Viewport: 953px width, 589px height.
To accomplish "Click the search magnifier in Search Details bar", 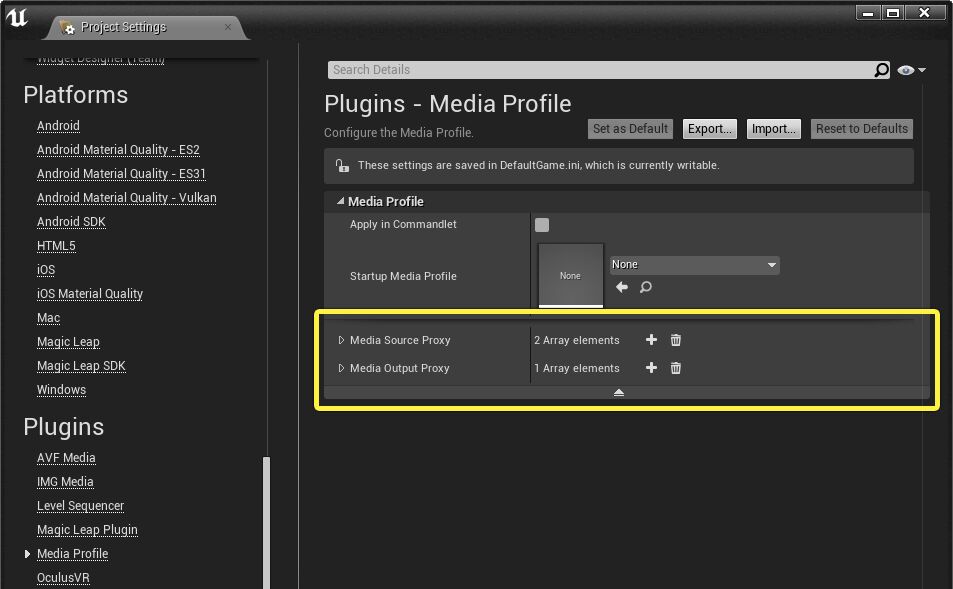I will (881, 70).
